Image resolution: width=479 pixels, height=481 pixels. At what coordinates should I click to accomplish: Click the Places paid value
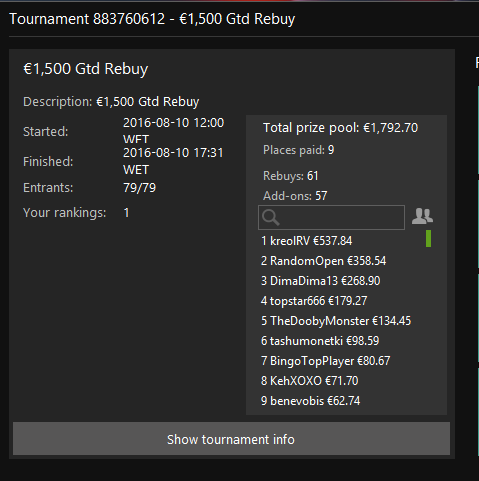331,150
